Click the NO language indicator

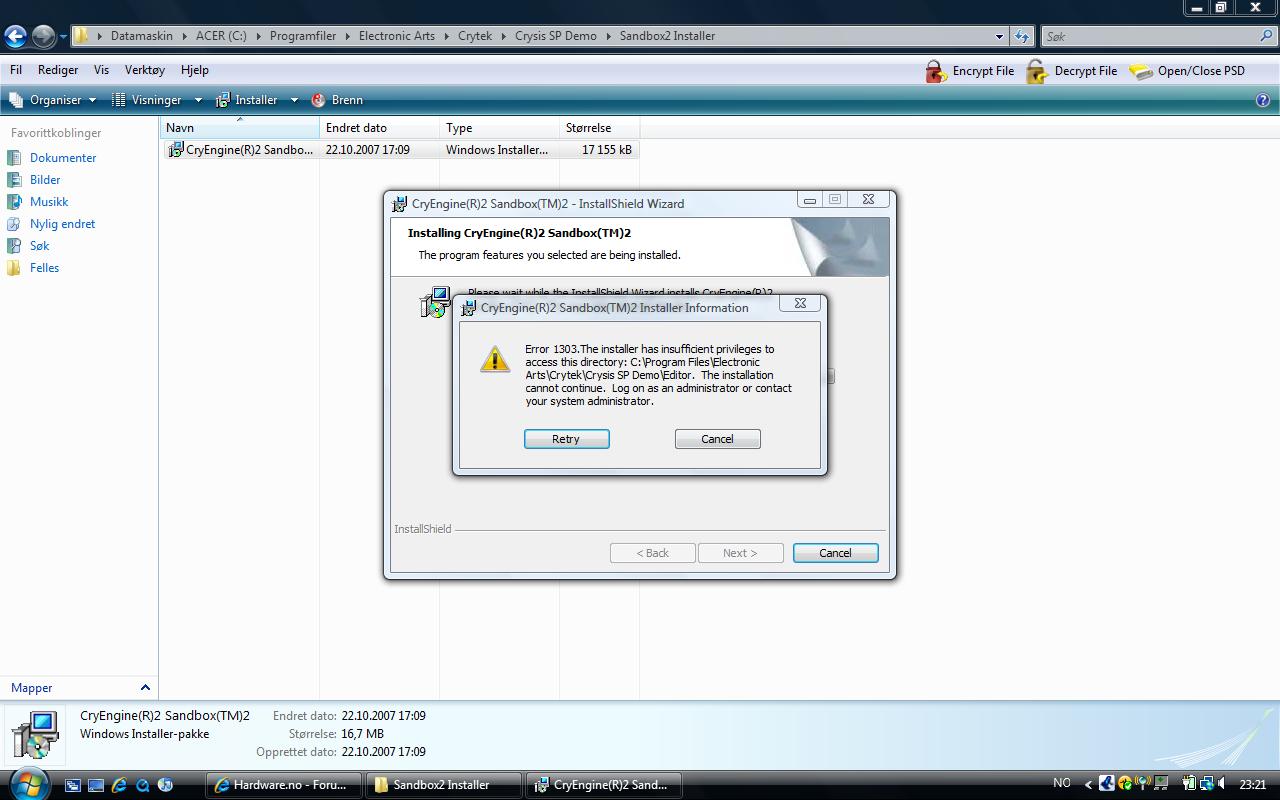tap(1062, 783)
